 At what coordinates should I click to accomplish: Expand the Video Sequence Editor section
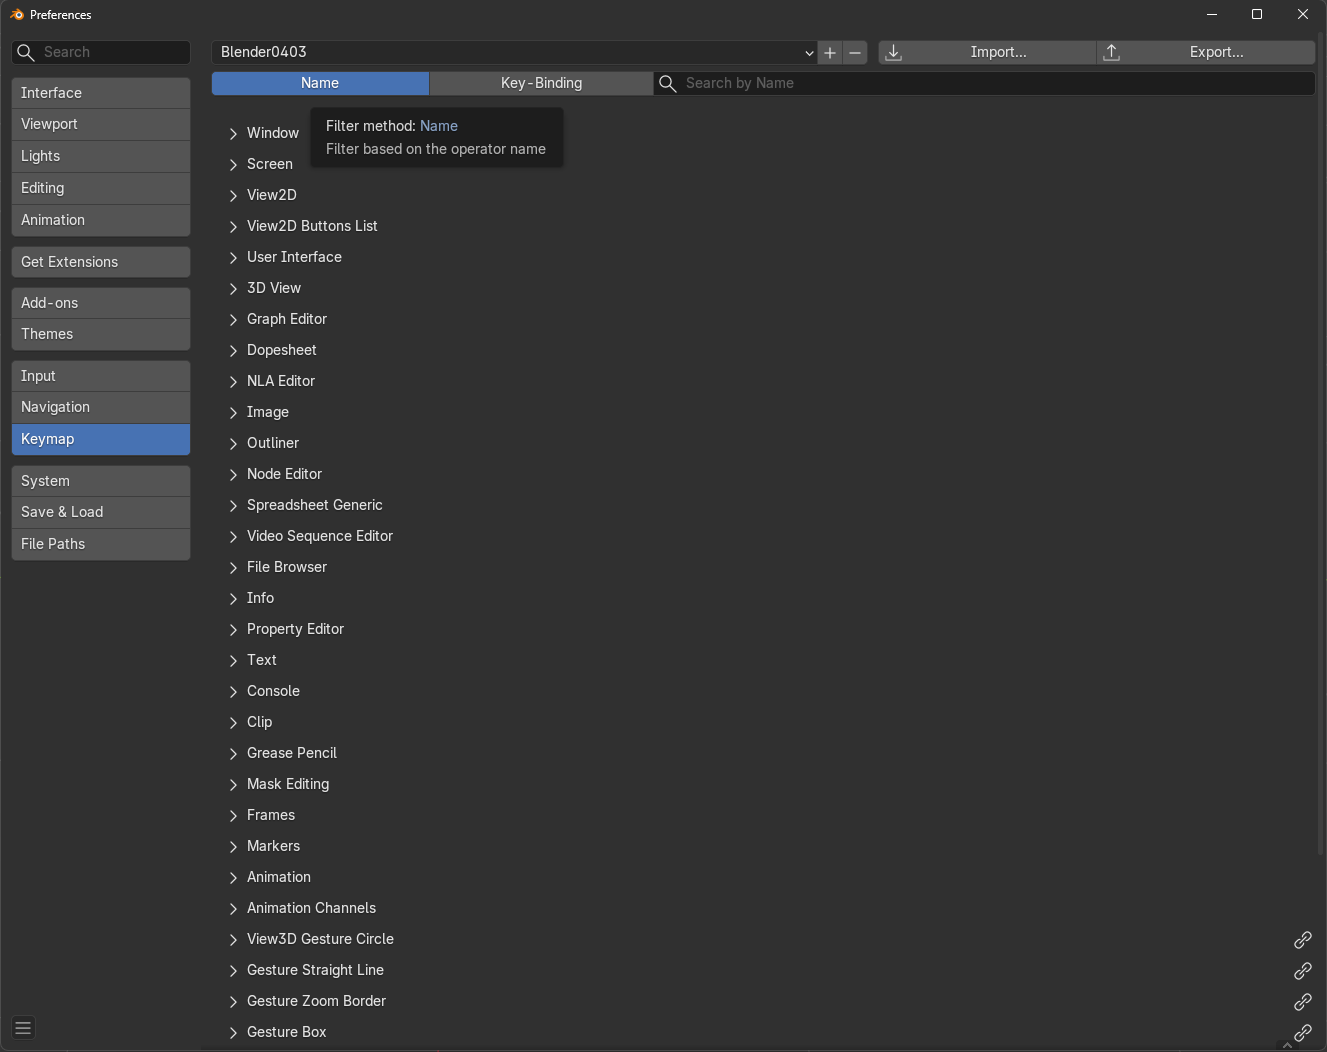click(233, 537)
